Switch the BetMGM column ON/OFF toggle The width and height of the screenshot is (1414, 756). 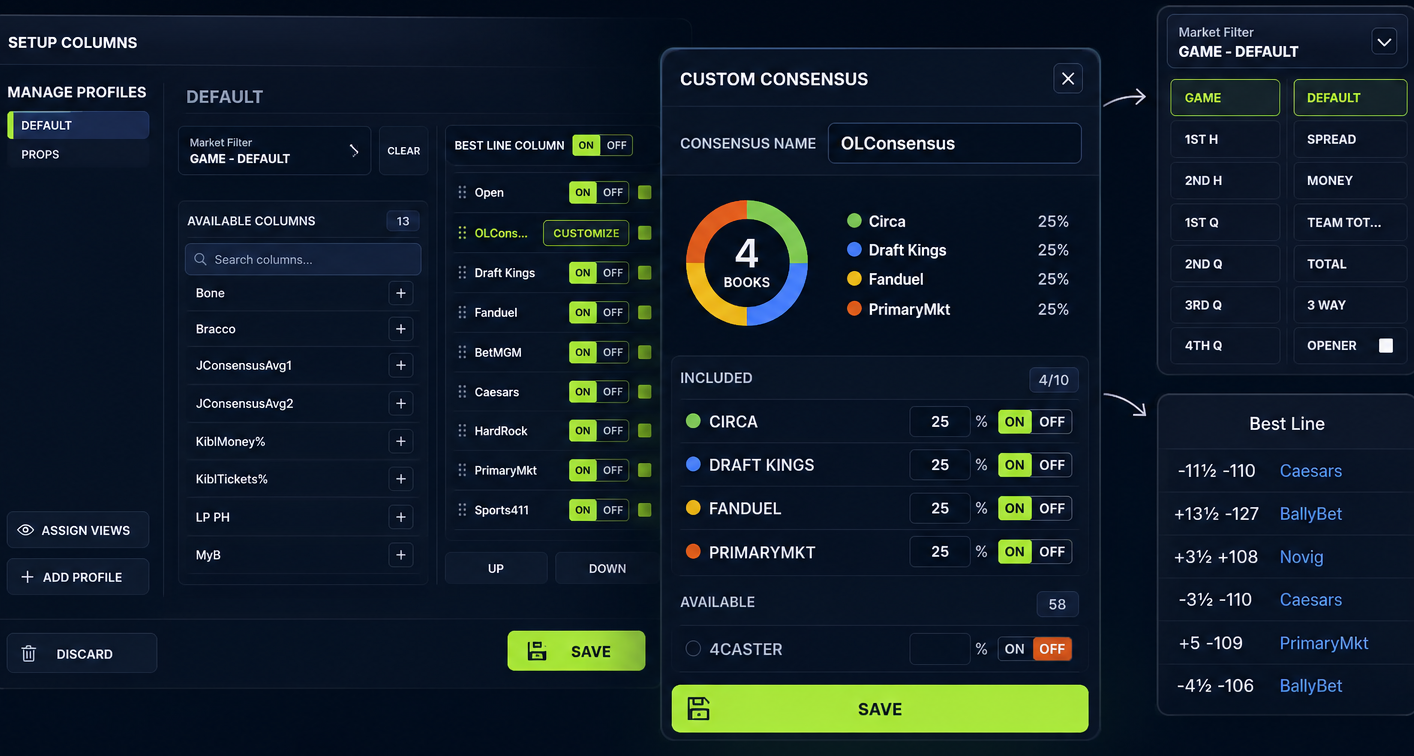(598, 352)
